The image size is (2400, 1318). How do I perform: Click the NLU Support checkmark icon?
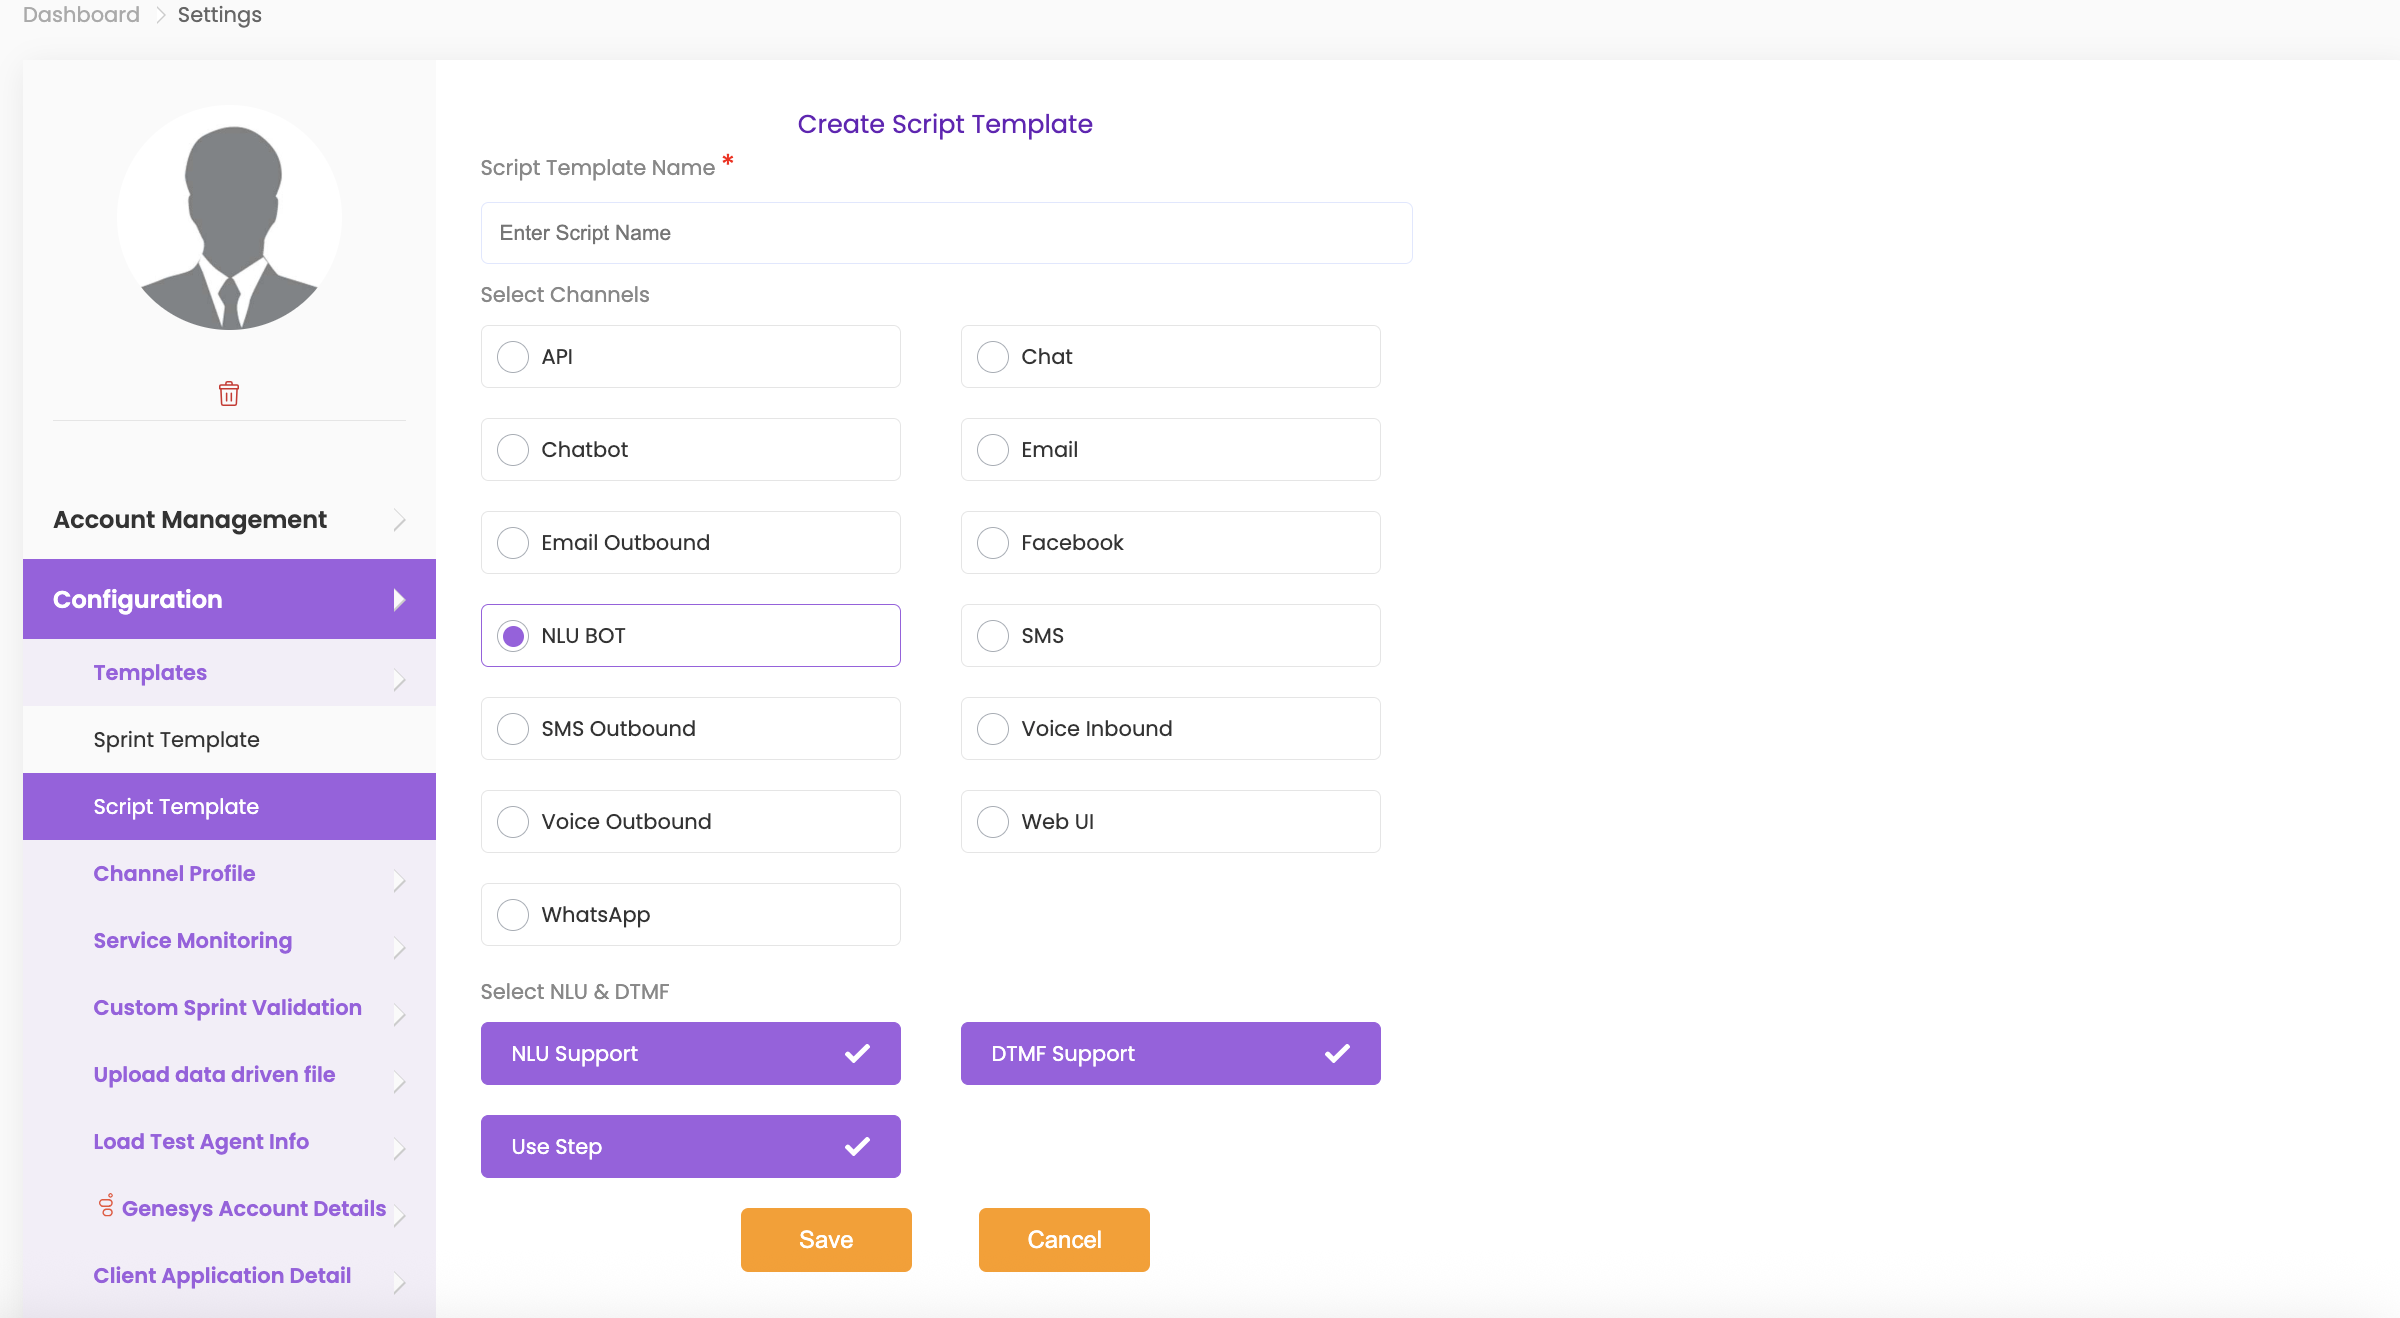[857, 1053]
